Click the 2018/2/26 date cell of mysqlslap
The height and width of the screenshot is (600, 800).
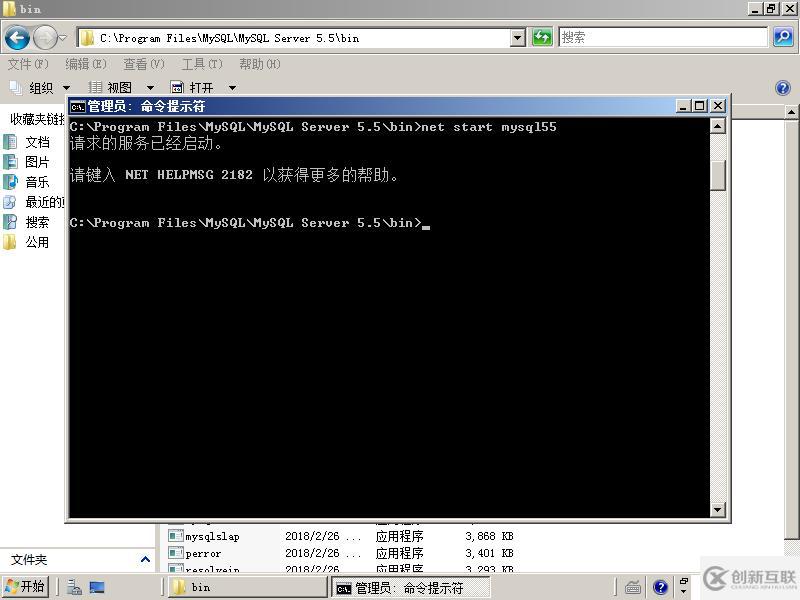coord(322,536)
